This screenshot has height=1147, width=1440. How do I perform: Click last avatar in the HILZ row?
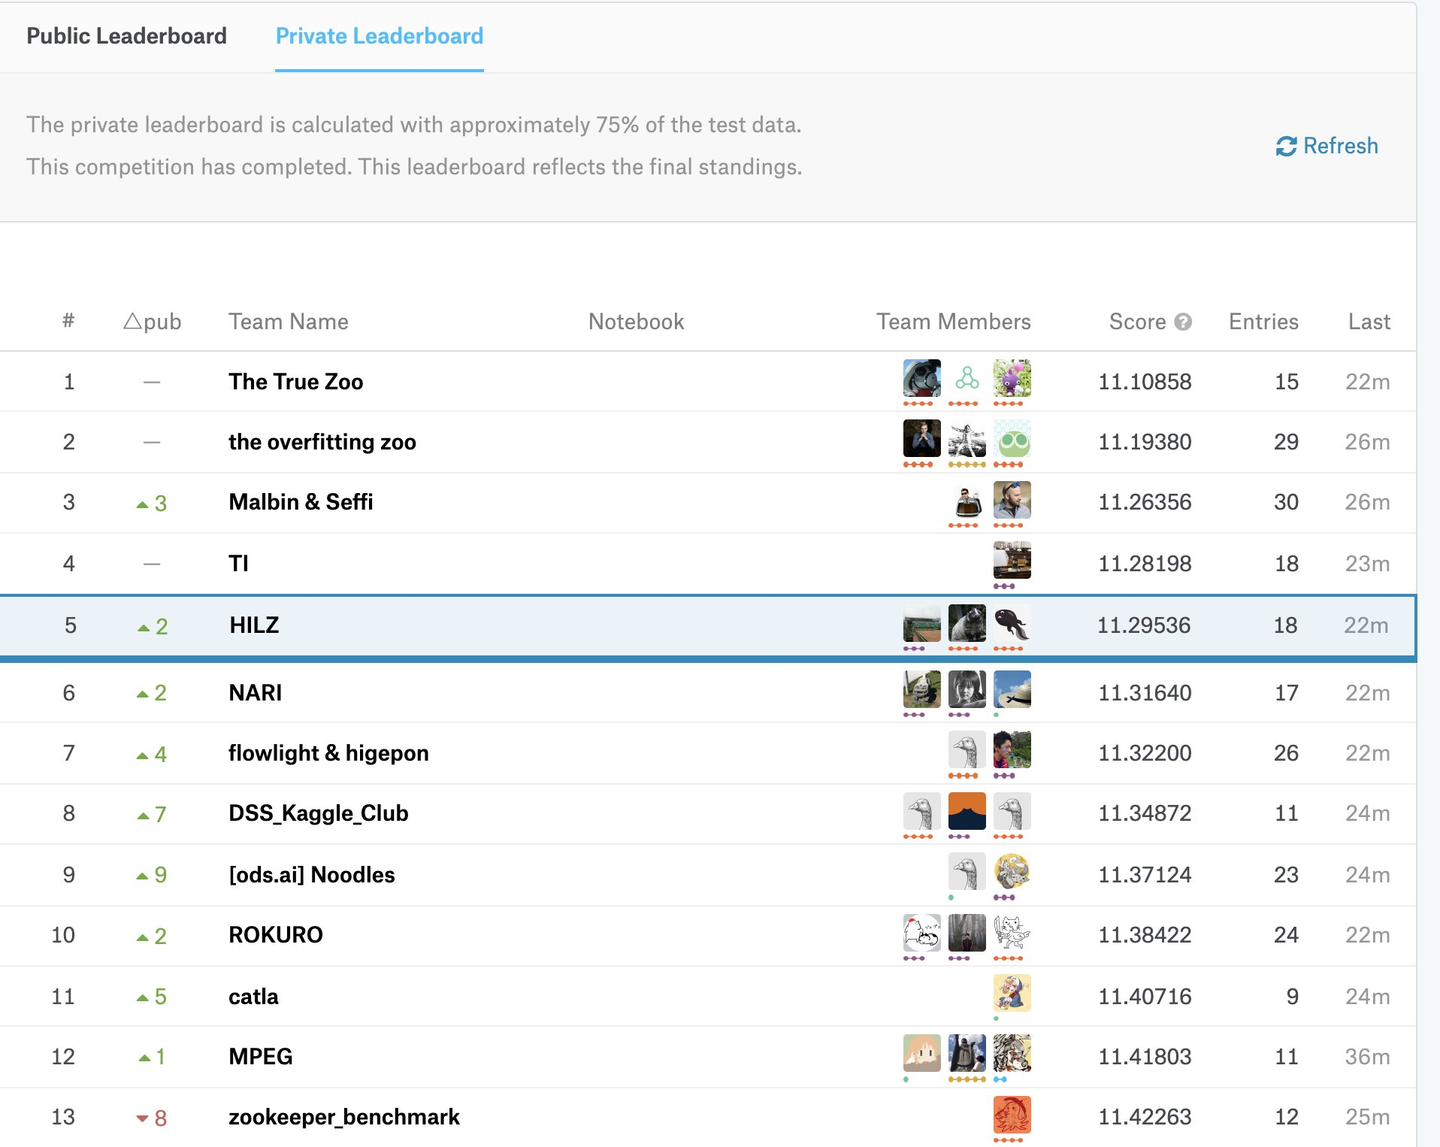click(x=1012, y=623)
